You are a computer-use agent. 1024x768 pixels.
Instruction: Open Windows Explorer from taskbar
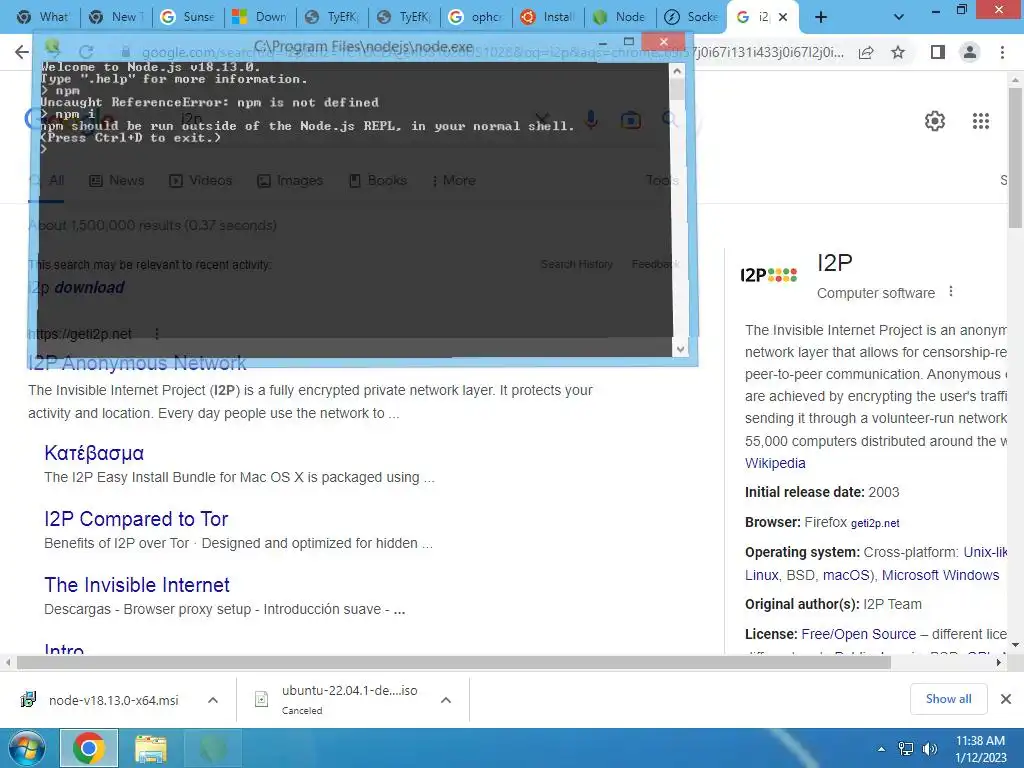coord(151,748)
